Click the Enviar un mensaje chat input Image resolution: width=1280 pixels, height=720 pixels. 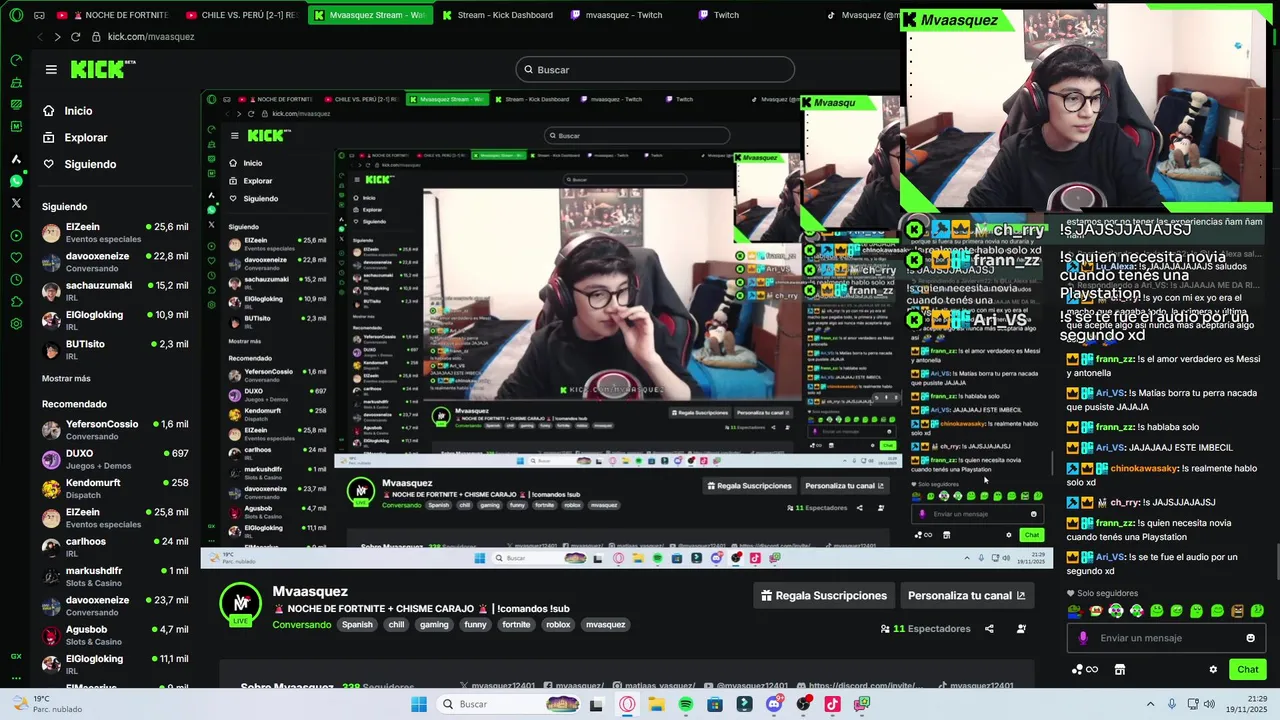[x=1166, y=638]
